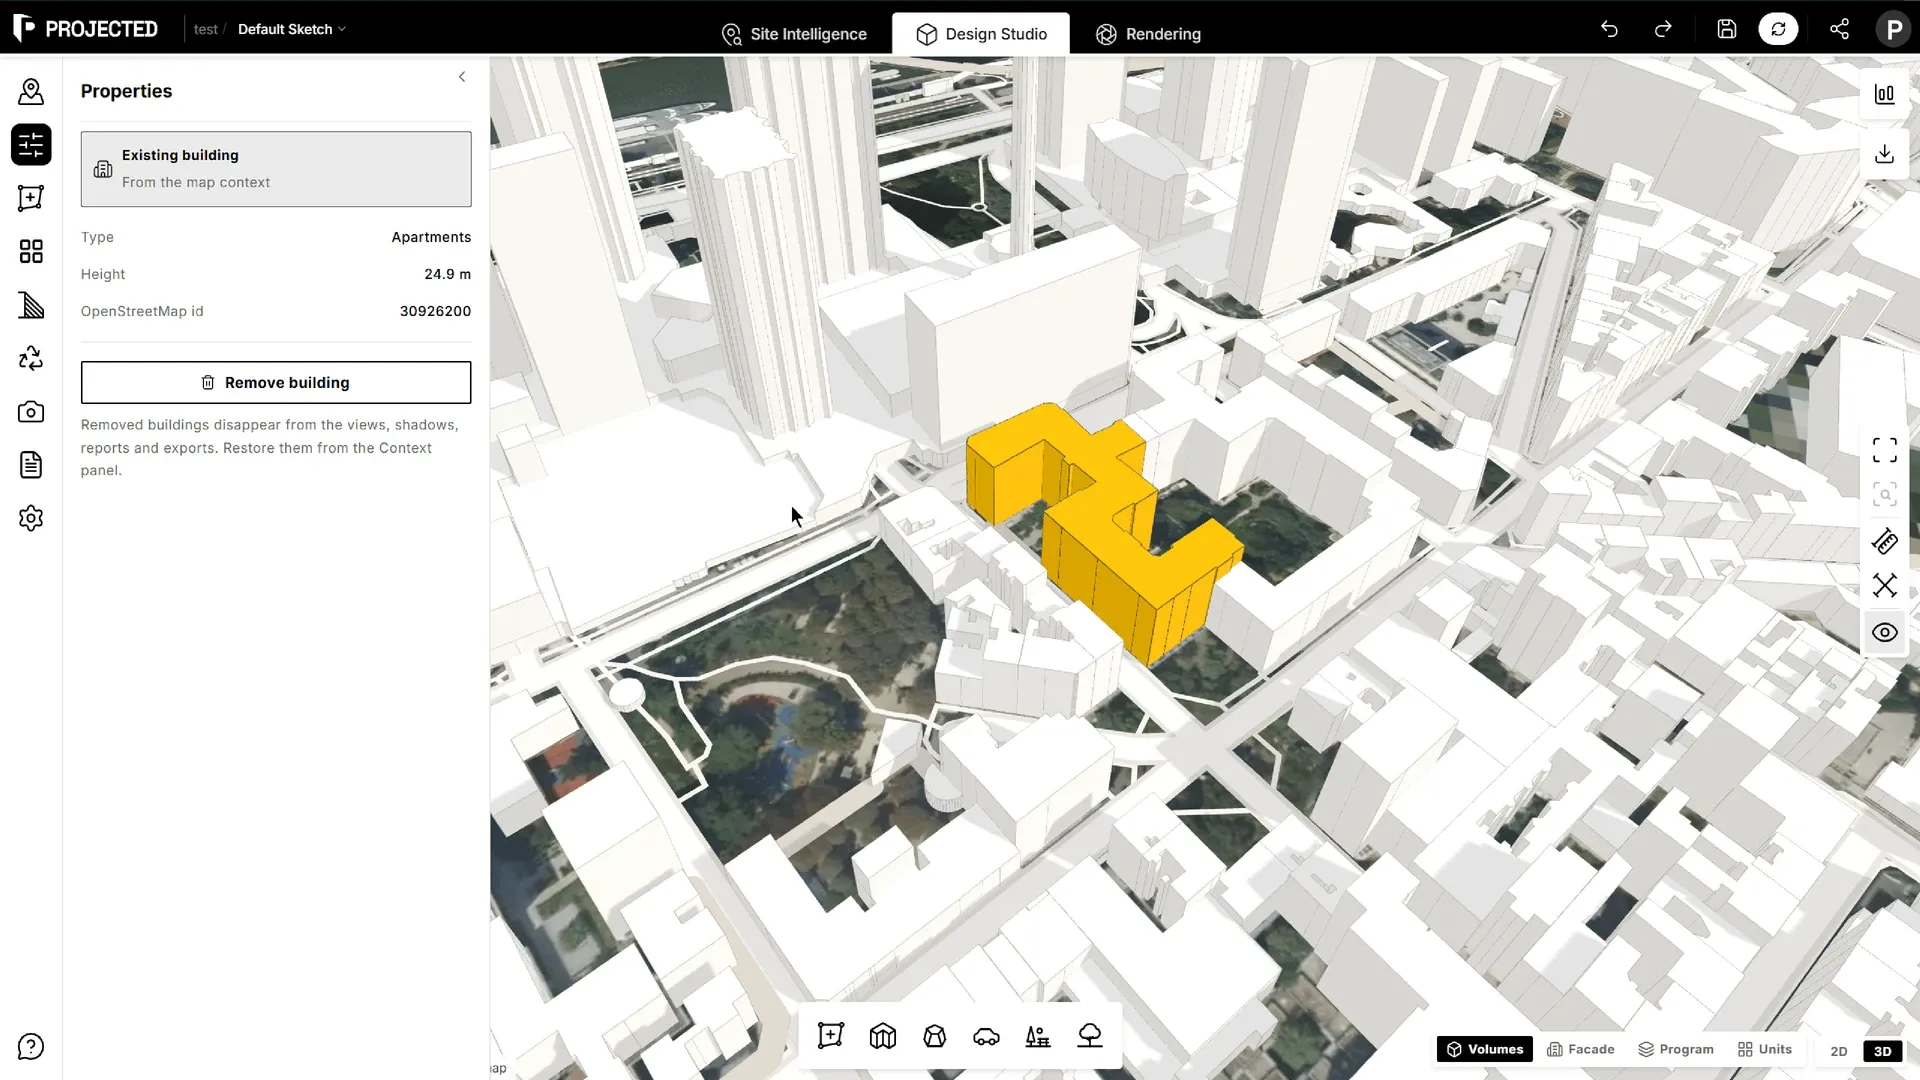
Task: Open the document report icon in sidebar
Action: (31, 465)
